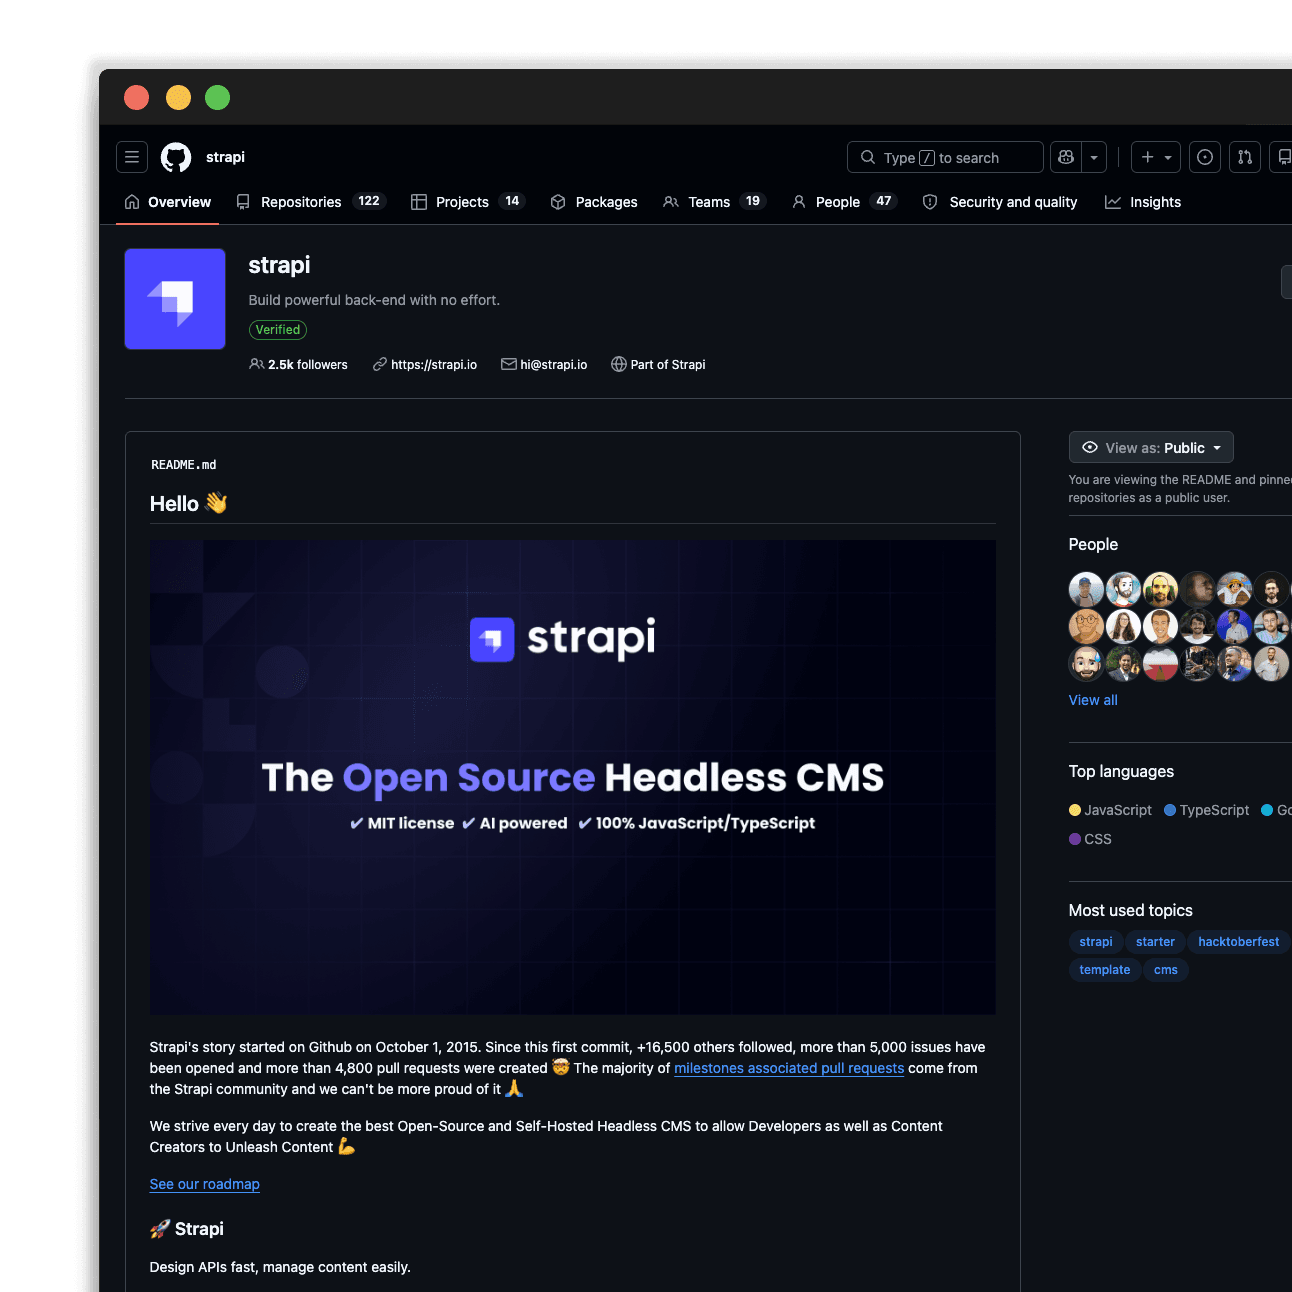Click the Verified badge
Screen dimensions: 1292x1292
click(278, 330)
